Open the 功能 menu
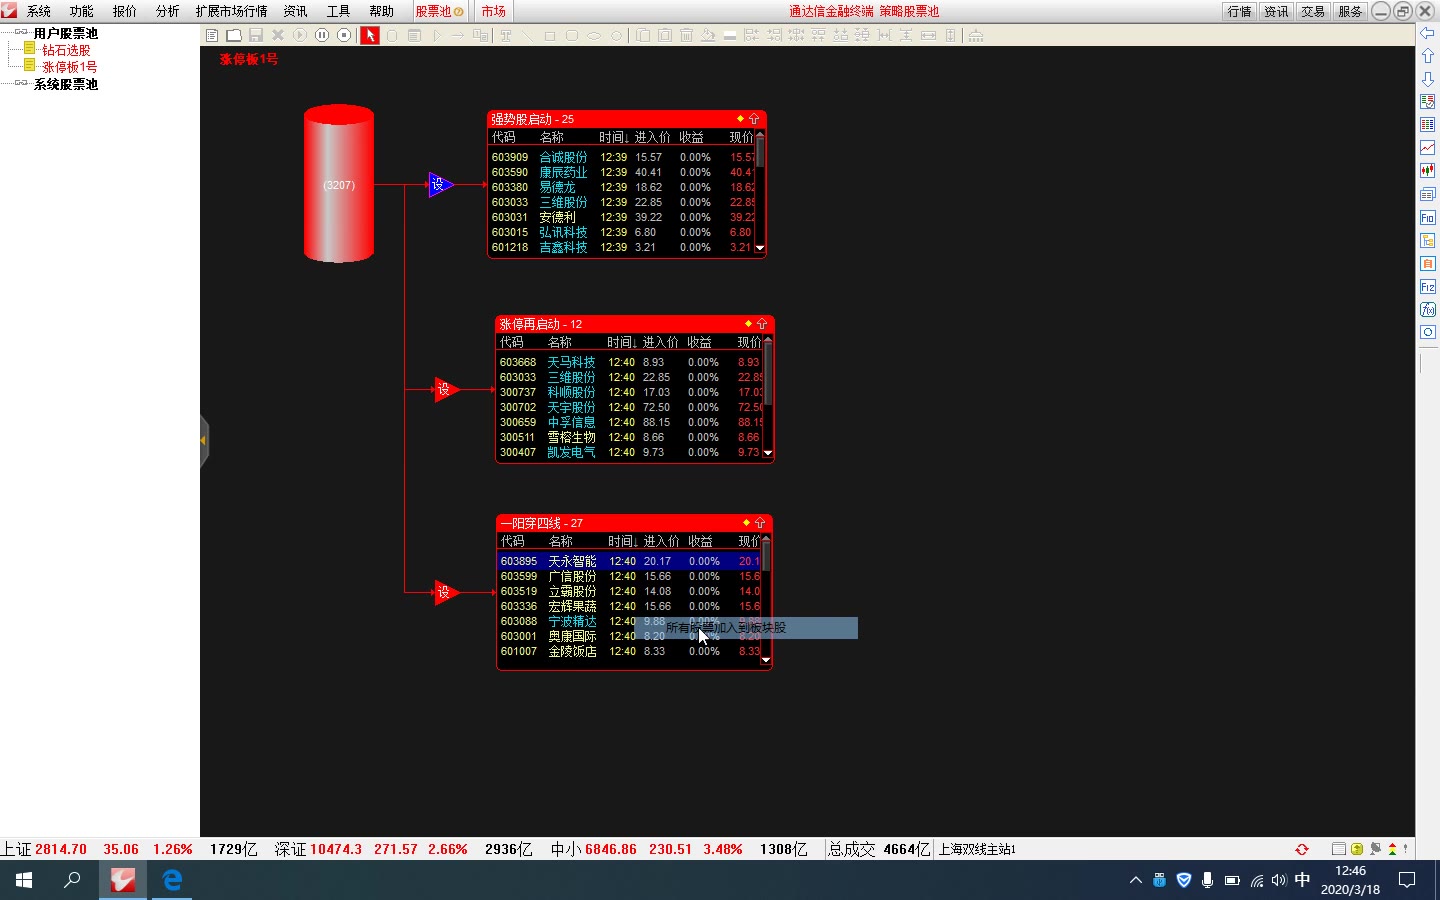 (82, 11)
